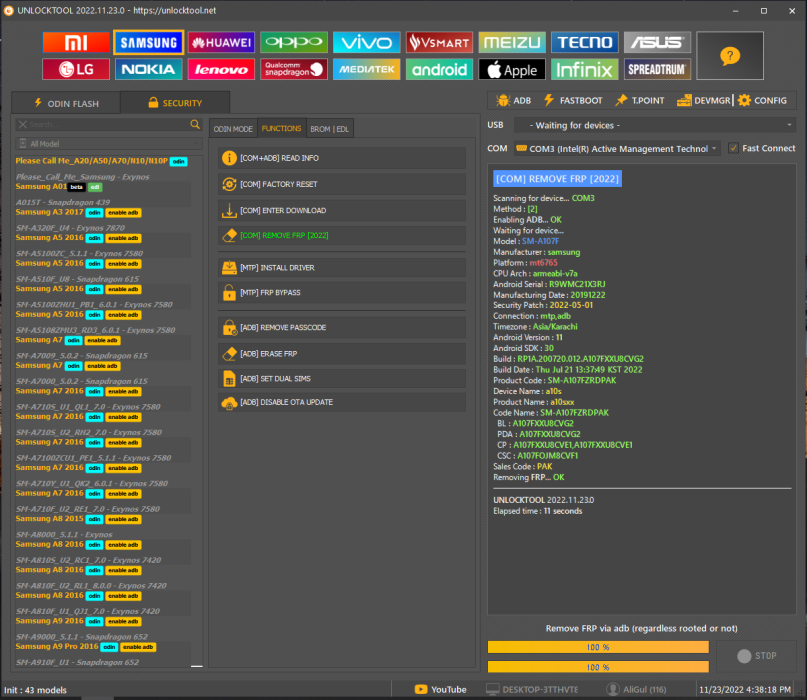Run [COM] FACTORY RESET
Image resolution: width=807 pixels, height=700 pixels.
pyautogui.click(x=342, y=184)
